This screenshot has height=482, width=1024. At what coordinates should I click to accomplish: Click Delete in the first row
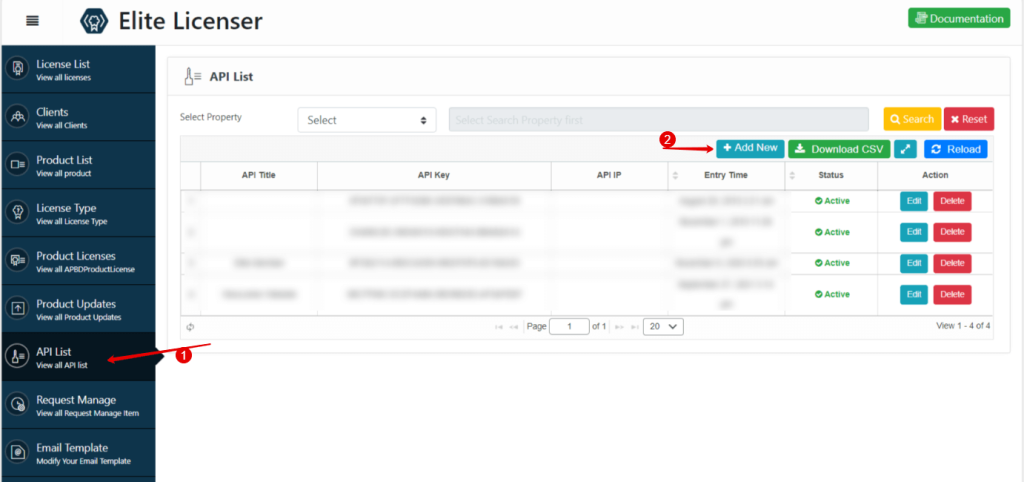(952, 201)
